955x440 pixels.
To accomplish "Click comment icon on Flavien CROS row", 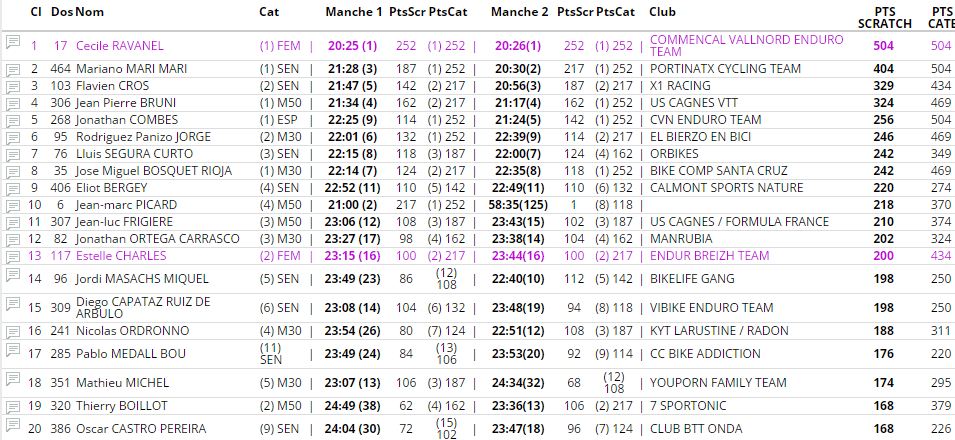I will [x=13, y=86].
